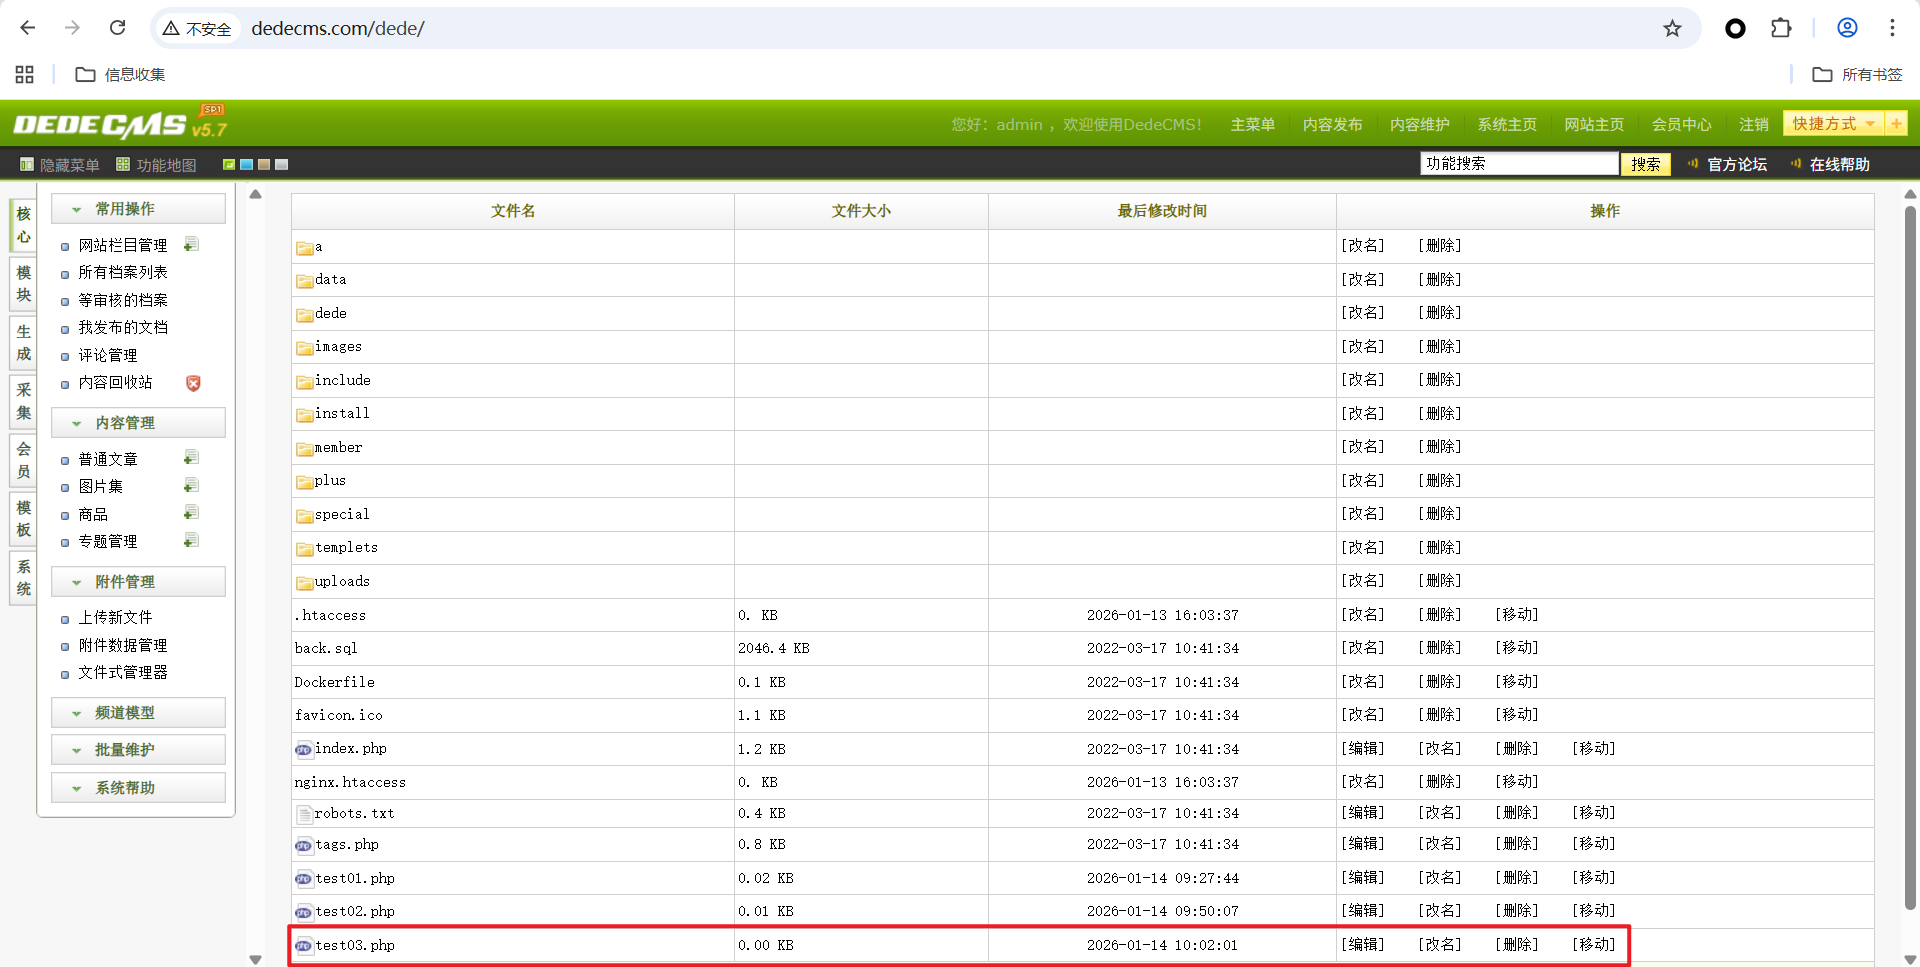
Task: Expand the 批量维护 section
Action: tap(138, 750)
